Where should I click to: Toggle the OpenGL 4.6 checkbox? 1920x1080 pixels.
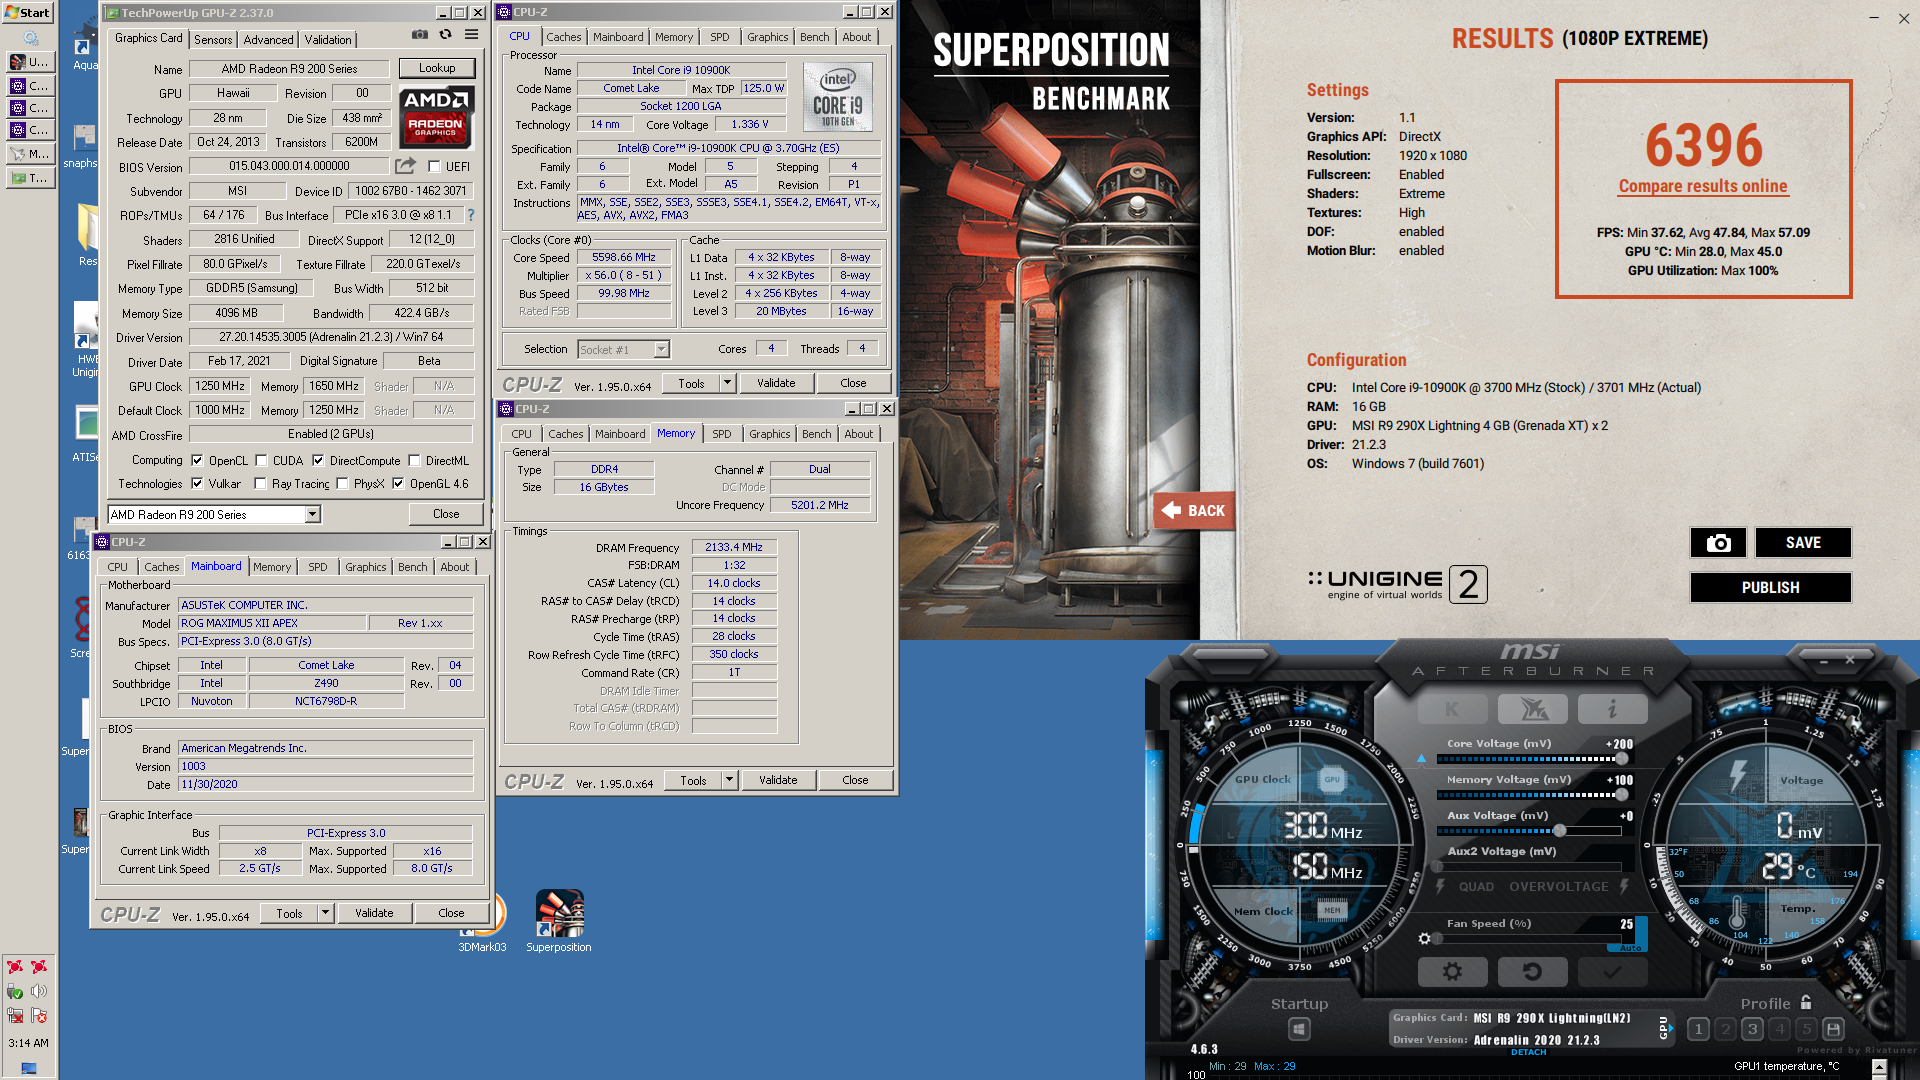[x=398, y=484]
